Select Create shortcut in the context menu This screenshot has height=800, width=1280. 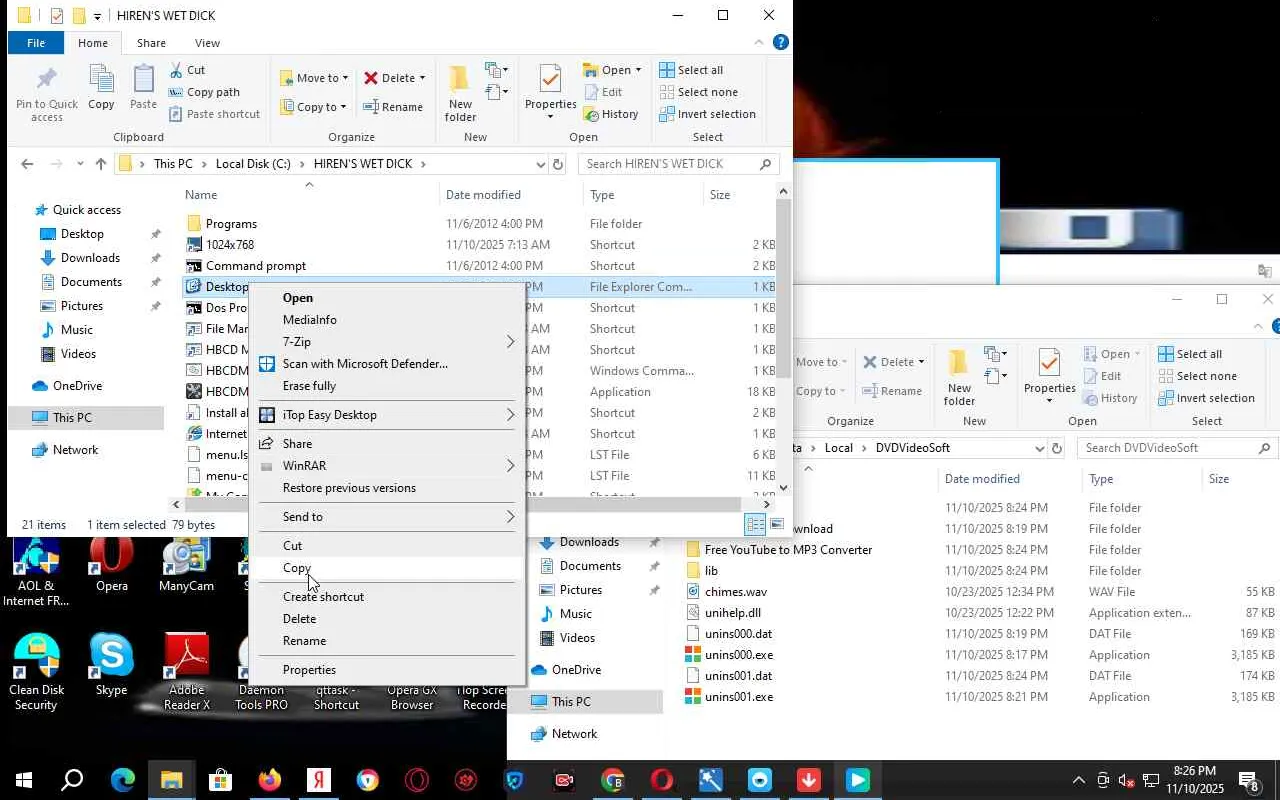[323, 597]
